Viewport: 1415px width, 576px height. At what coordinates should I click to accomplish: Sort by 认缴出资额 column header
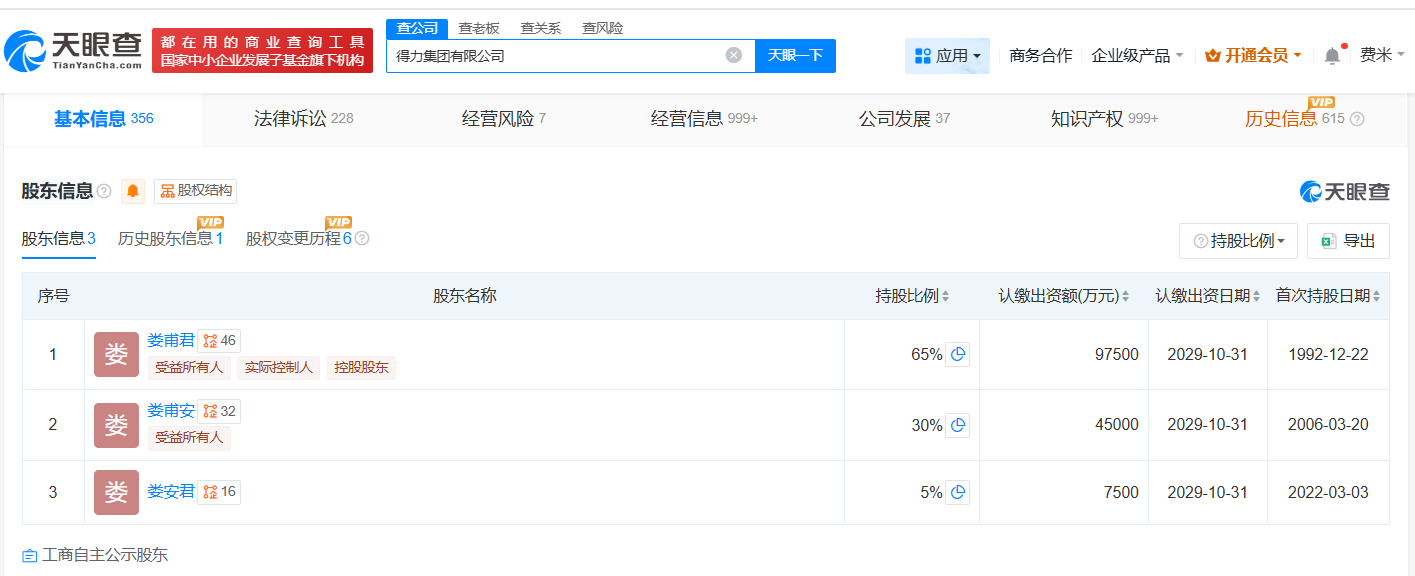click(x=1064, y=296)
